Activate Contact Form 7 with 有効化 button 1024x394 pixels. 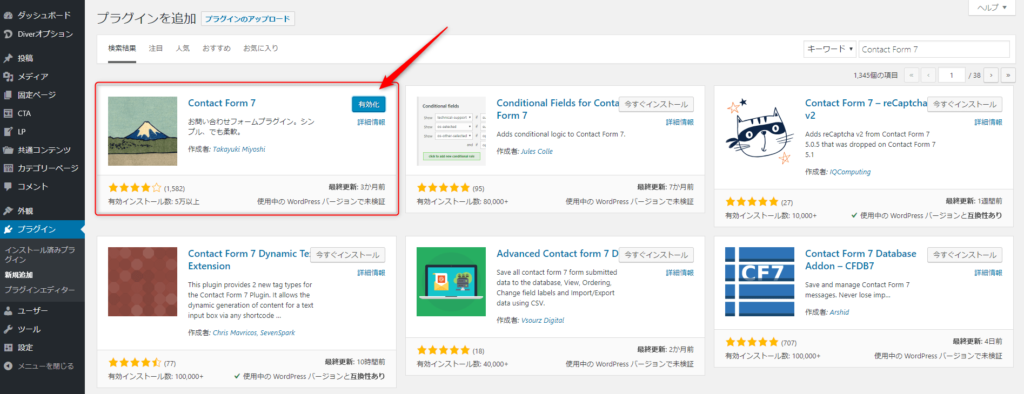coord(368,105)
